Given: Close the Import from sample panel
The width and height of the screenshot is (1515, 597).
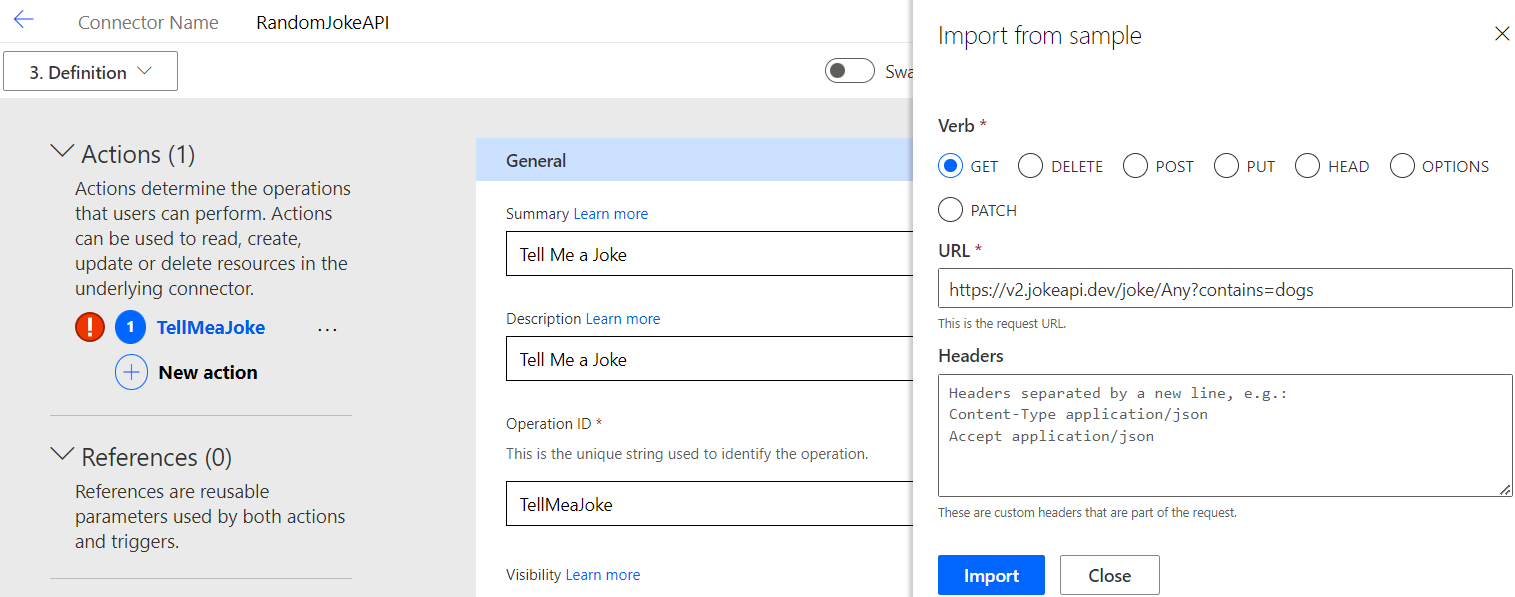Looking at the screenshot, I should tap(1501, 34).
